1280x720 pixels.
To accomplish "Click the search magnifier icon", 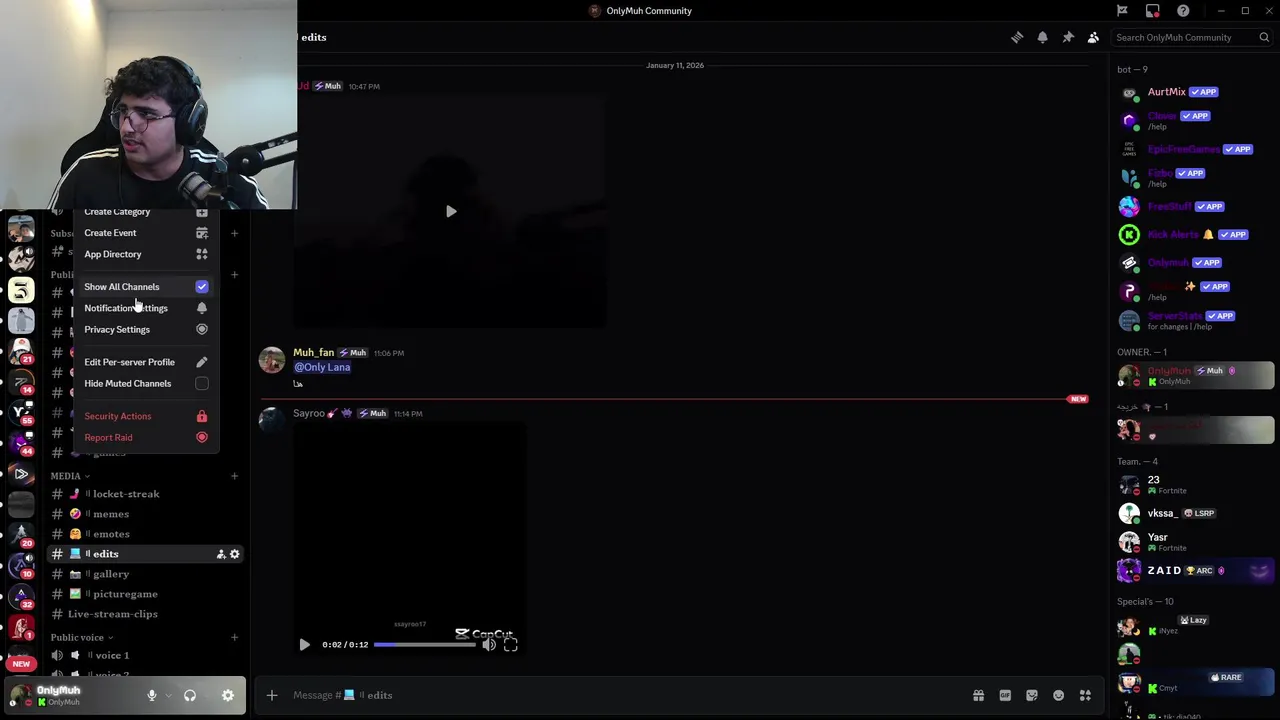I will click(x=1264, y=37).
